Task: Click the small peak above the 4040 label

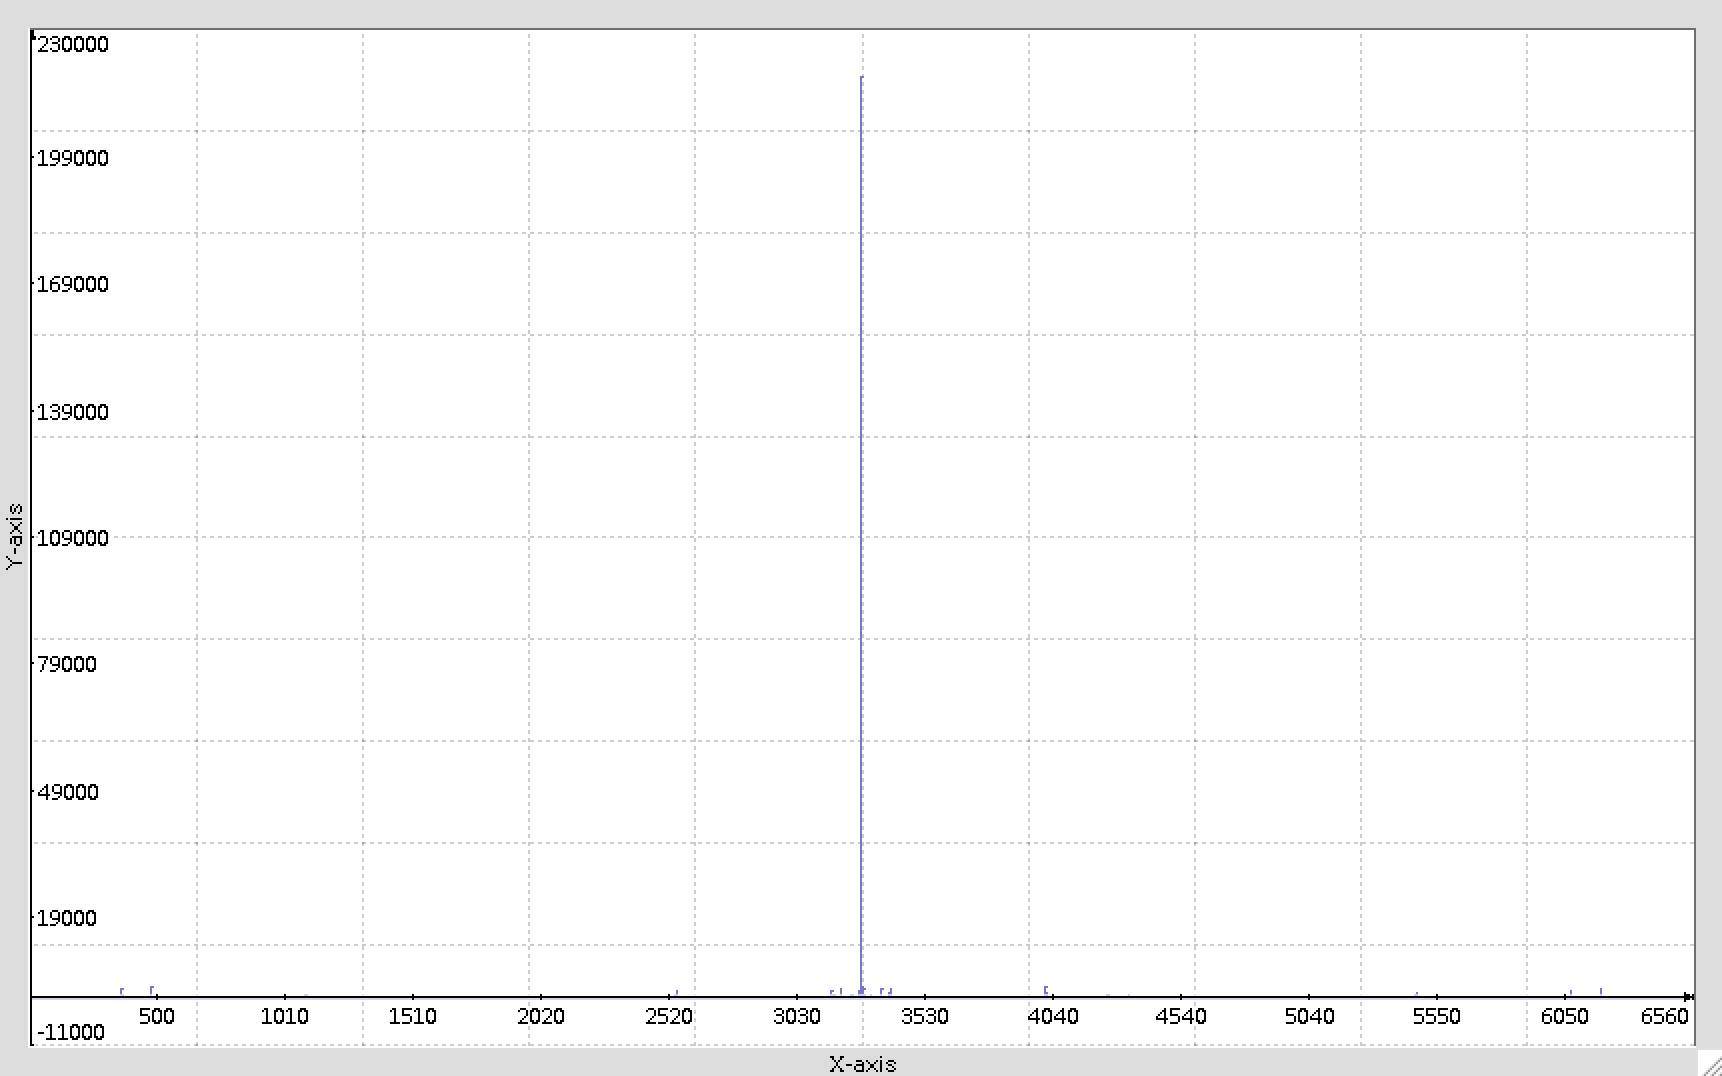Action: click(x=1046, y=991)
